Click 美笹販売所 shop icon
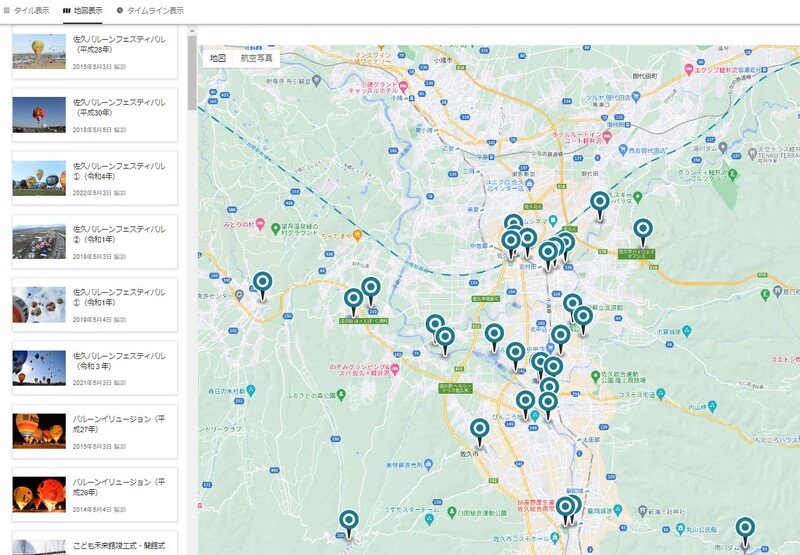This screenshot has width=800, height=555. click(428, 465)
